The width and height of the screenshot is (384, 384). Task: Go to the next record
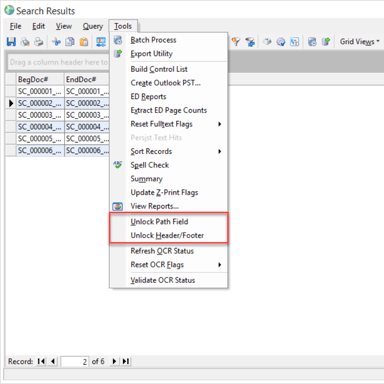pos(114,361)
